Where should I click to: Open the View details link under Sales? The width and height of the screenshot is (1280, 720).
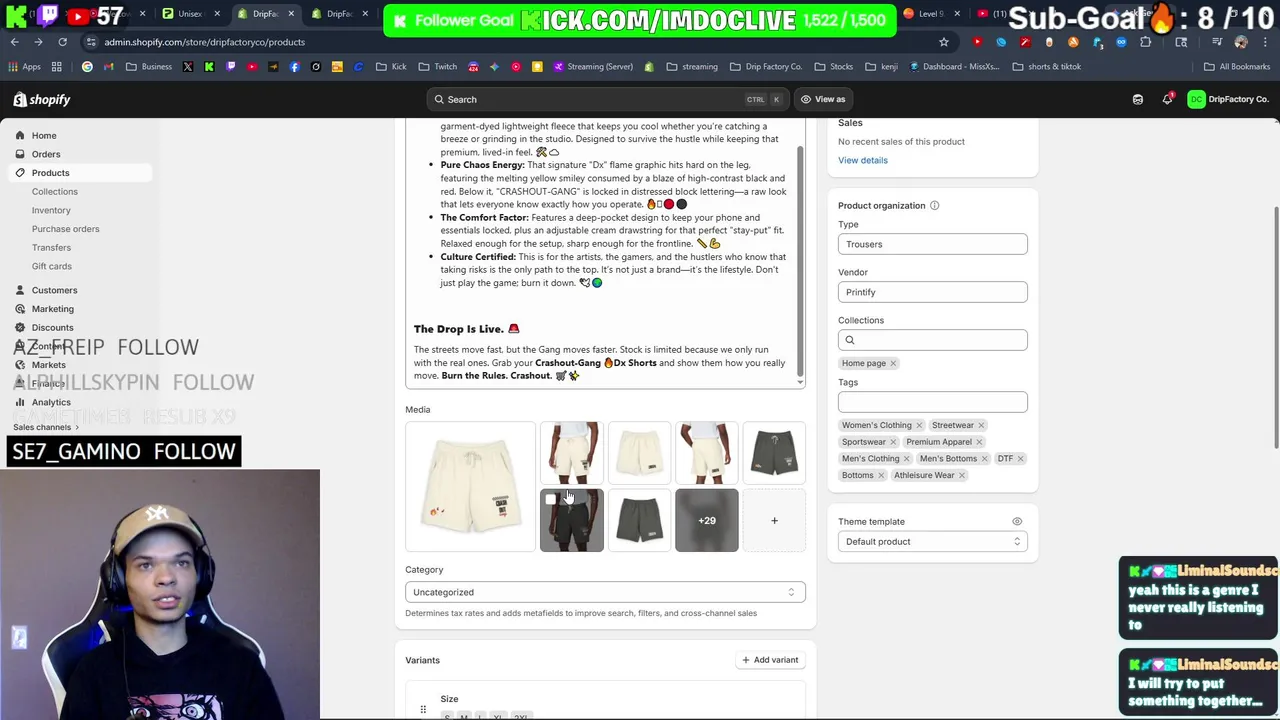(x=862, y=160)
